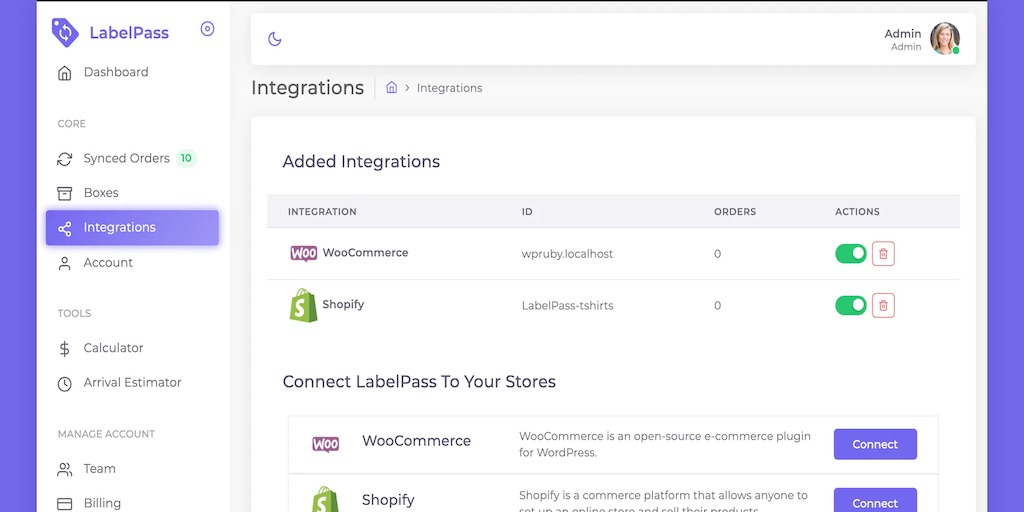The image size is (1024, 512).
Task: Switch to dark mode with moon icon
Action: point(275,39)
